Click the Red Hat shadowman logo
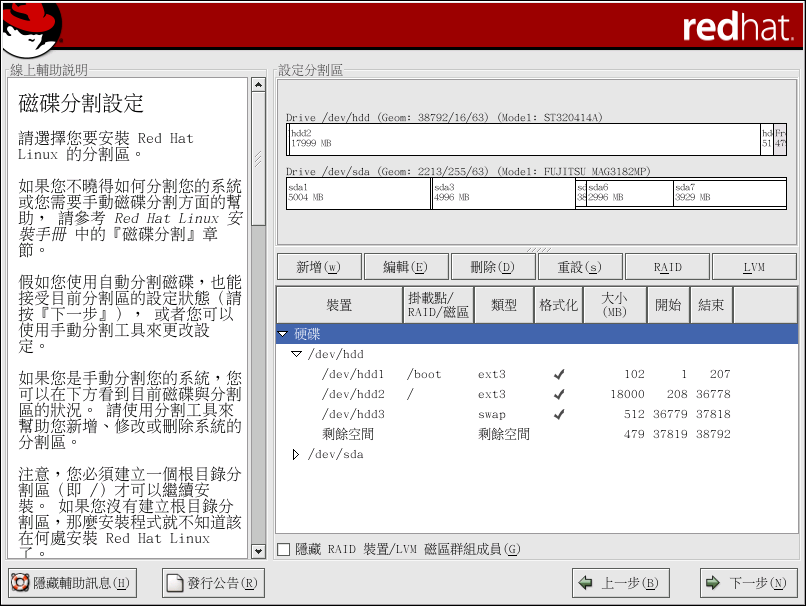The width and height of the screenshot is (806, 606). 31,28
